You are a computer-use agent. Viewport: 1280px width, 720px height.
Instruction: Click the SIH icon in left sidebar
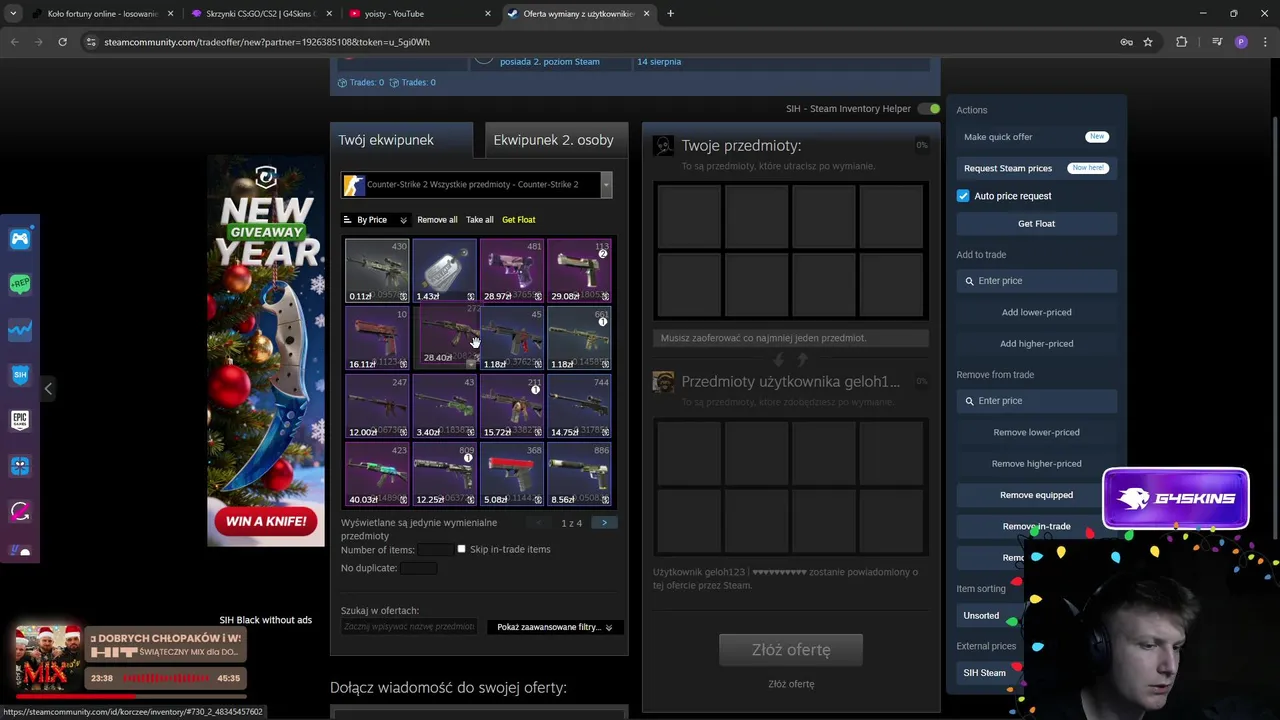[x=20, y=374]
